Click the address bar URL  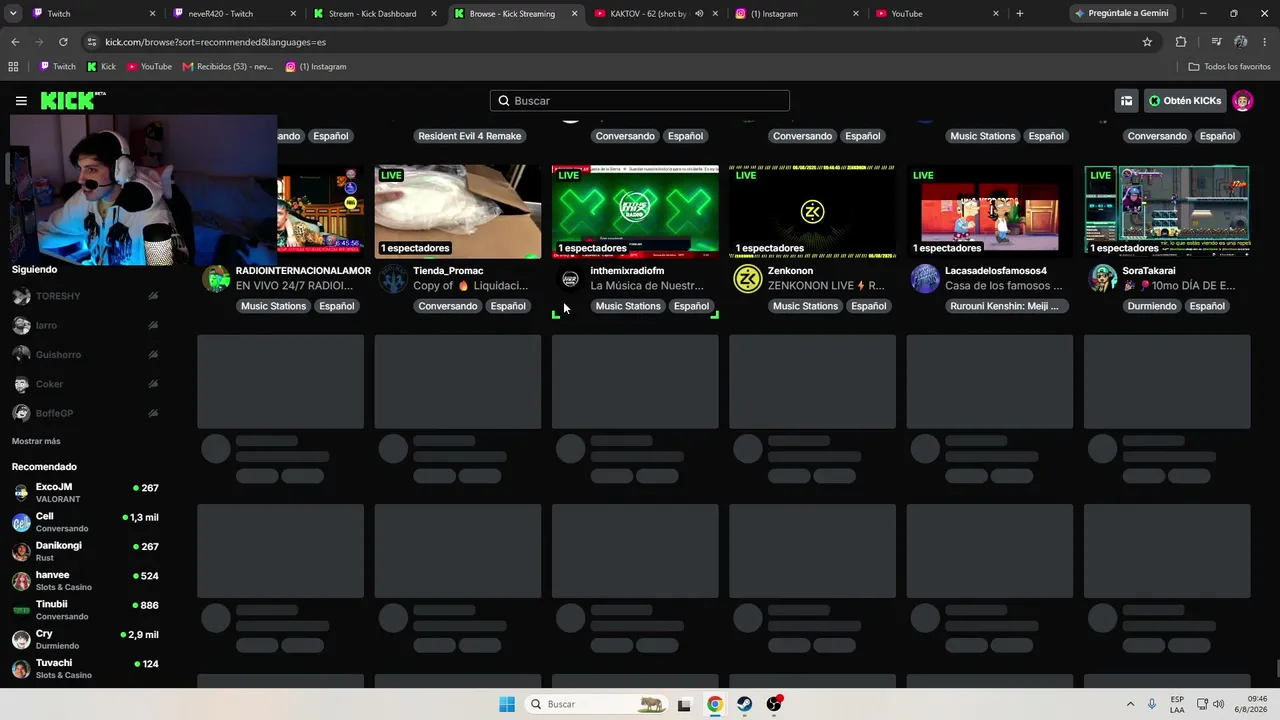click(x=215, y=42)
